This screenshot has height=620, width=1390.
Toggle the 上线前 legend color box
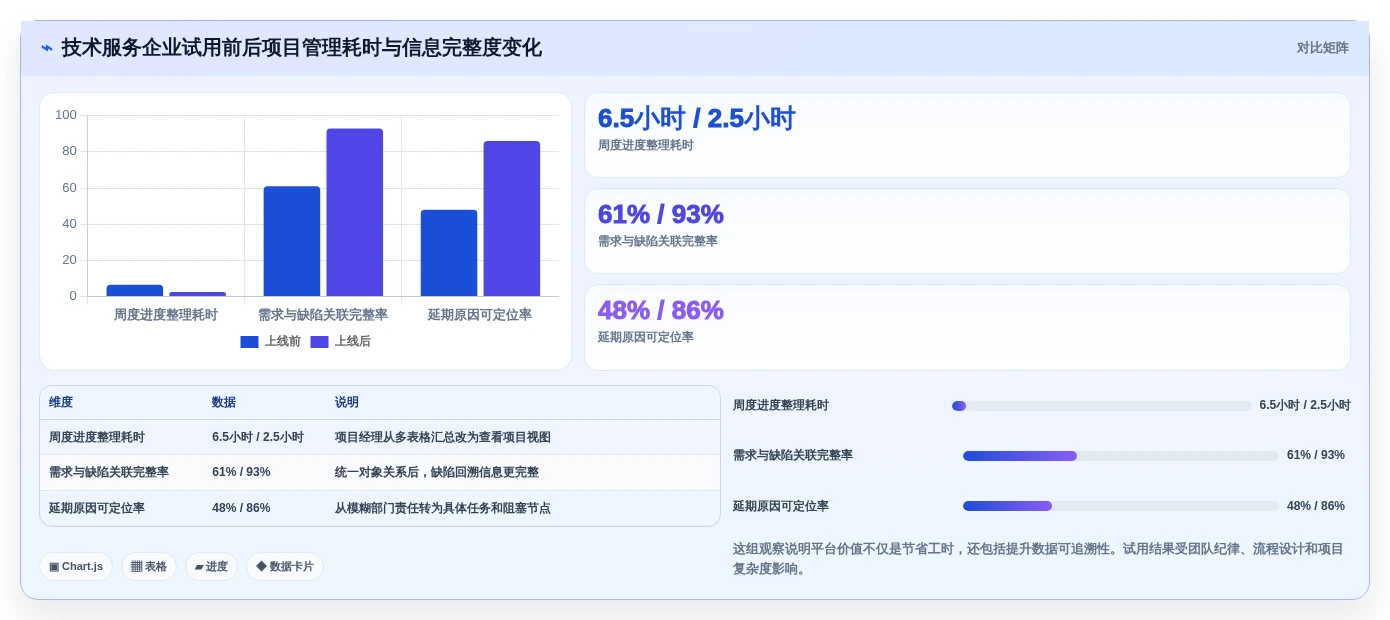pyautogui.click(x=249, y=342)
